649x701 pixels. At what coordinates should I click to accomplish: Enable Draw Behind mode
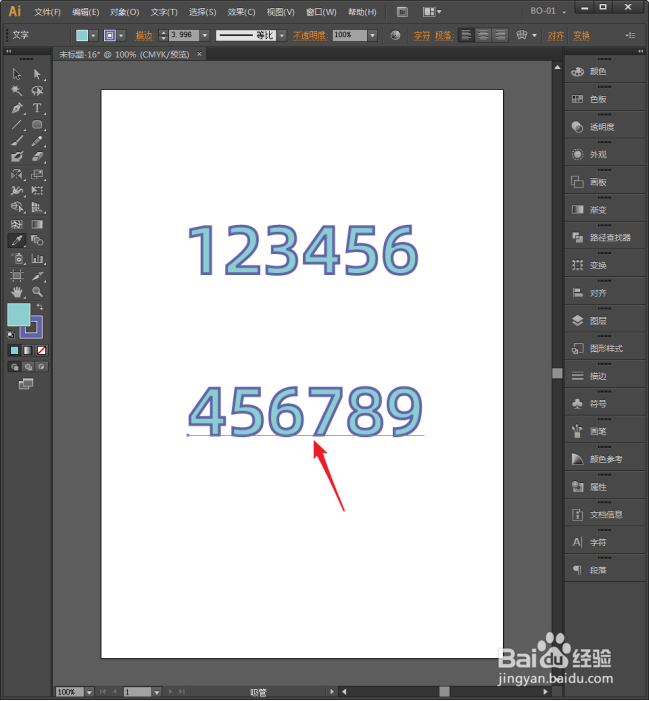click(28, 367)
